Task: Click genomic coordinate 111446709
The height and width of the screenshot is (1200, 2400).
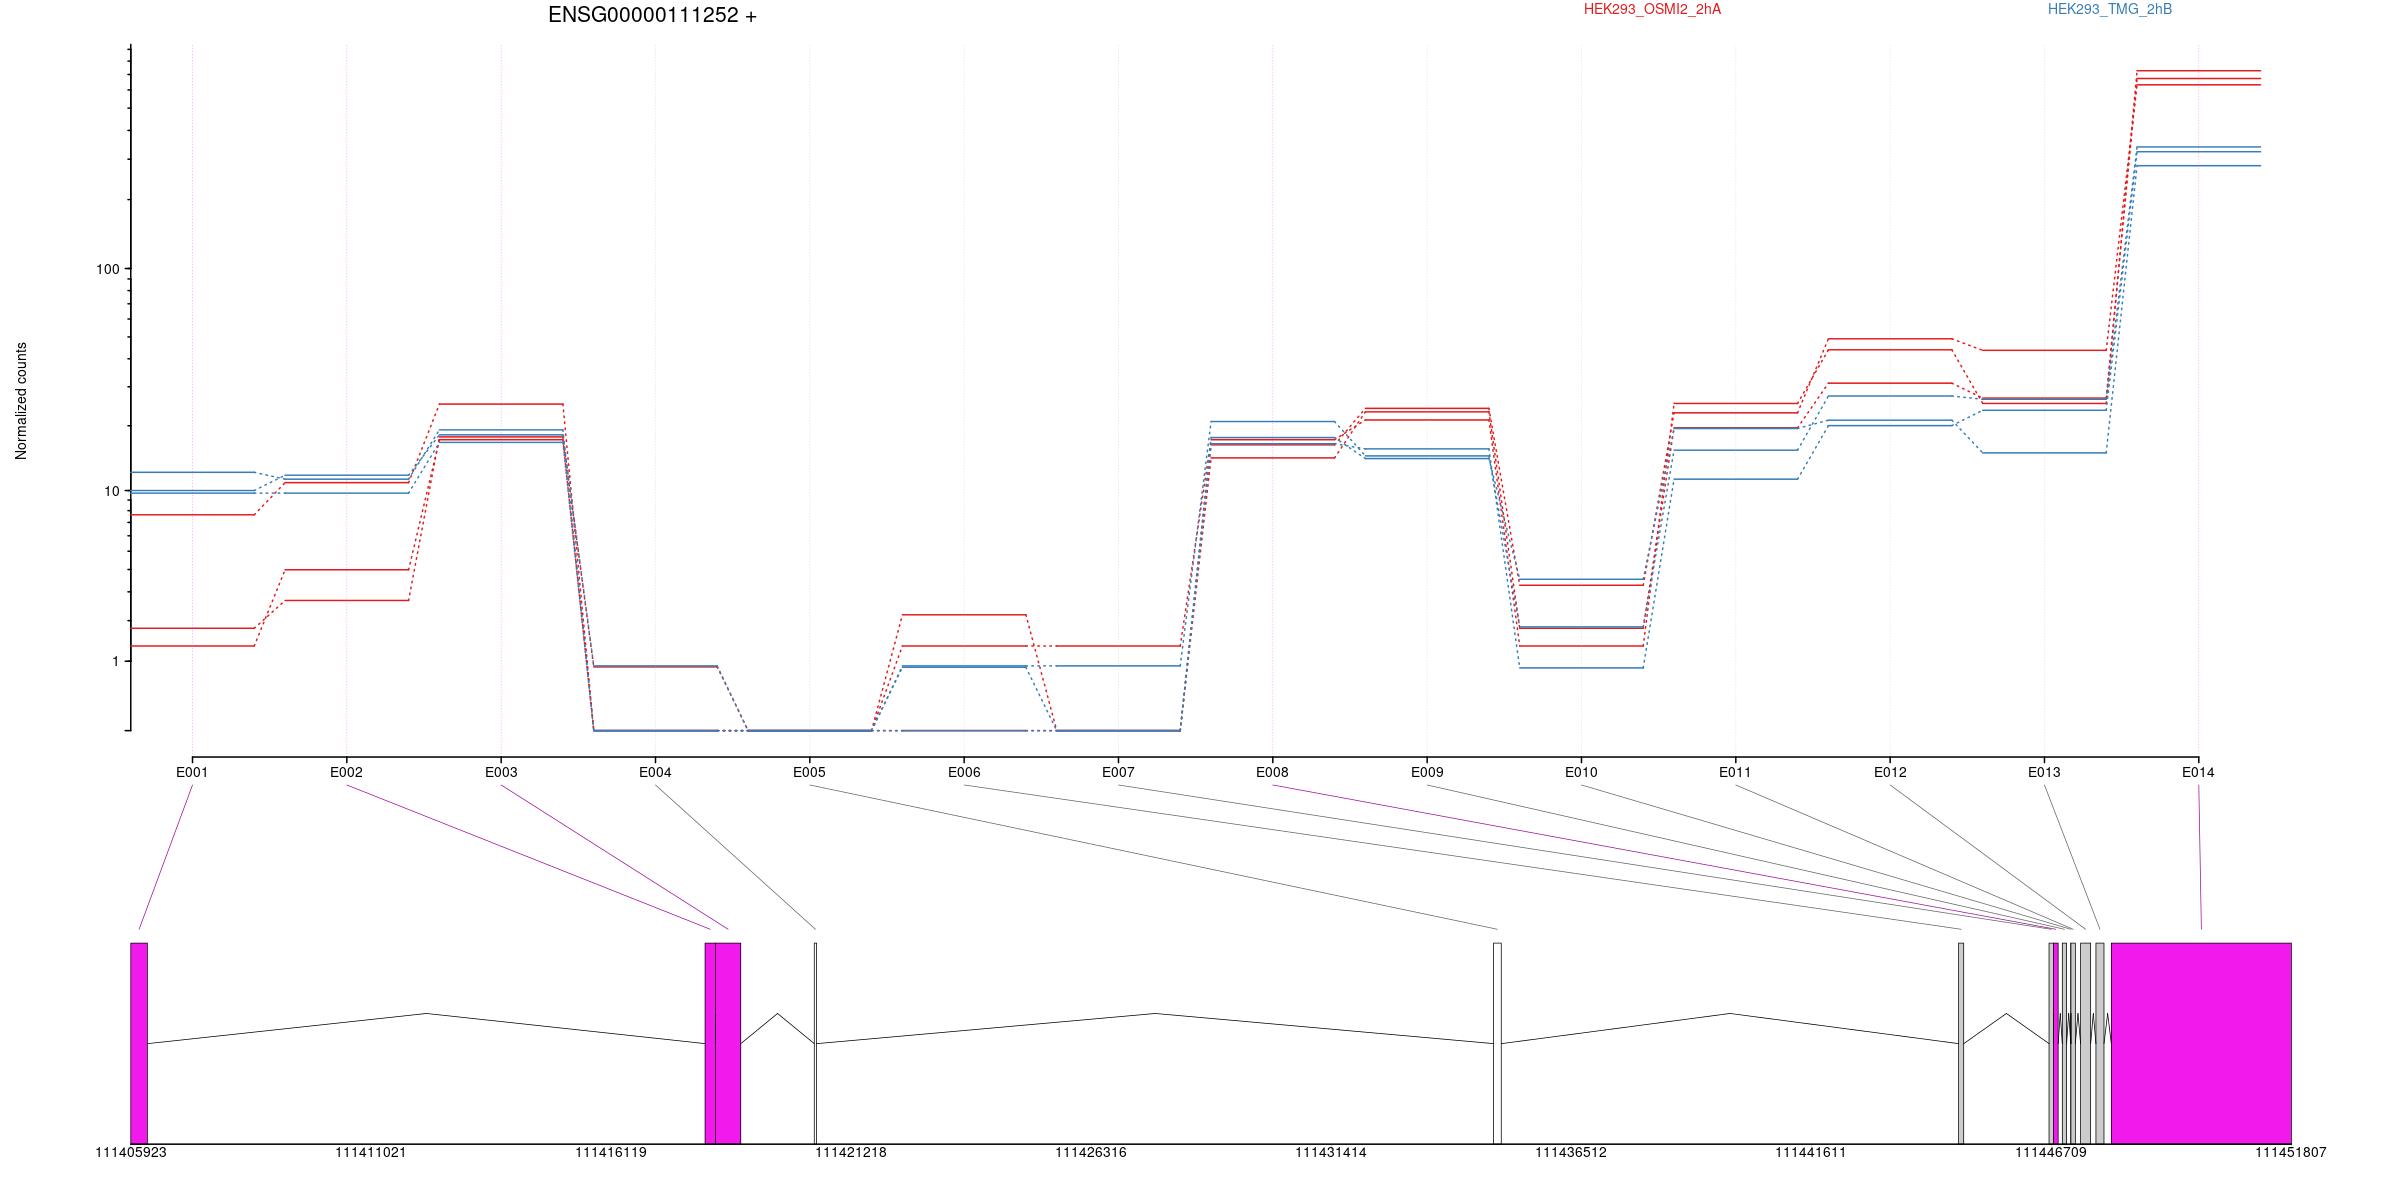Action: [x=2051, y=1153]
